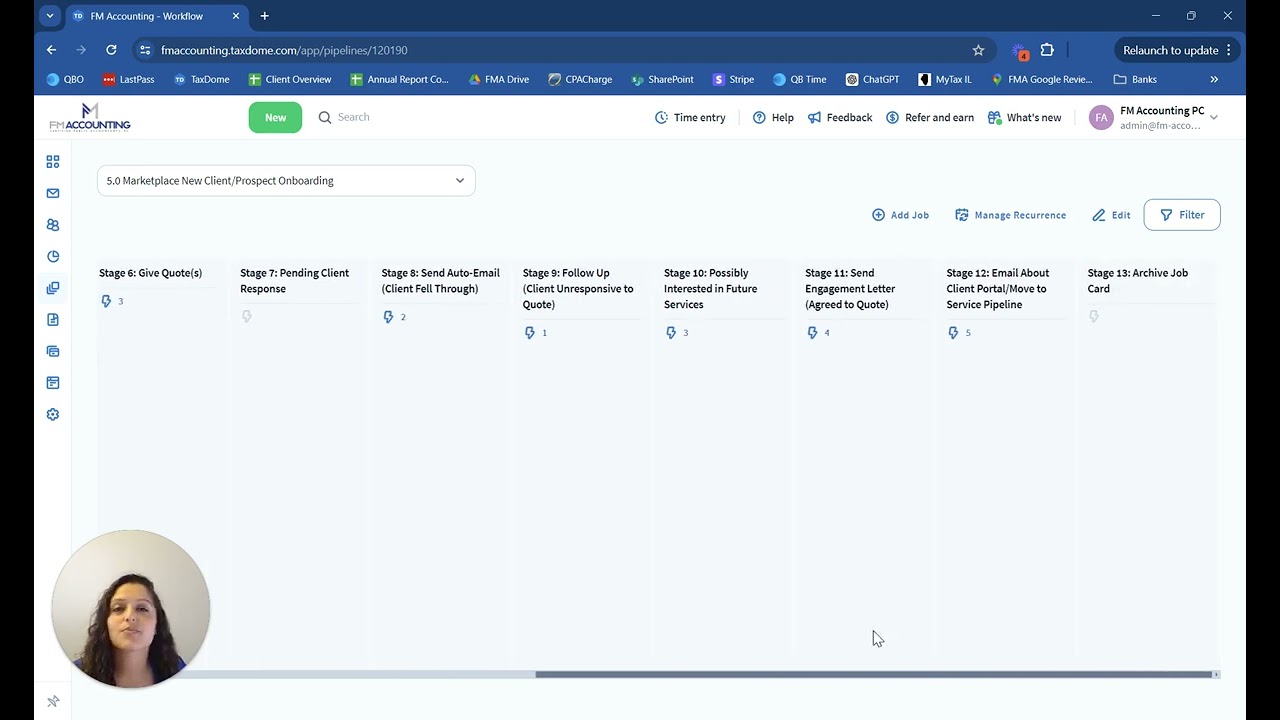Open the workflow pipelines icon in sidebar
Image resolution: width=1280 pixels, height=720 pixels.
[53, 288]
